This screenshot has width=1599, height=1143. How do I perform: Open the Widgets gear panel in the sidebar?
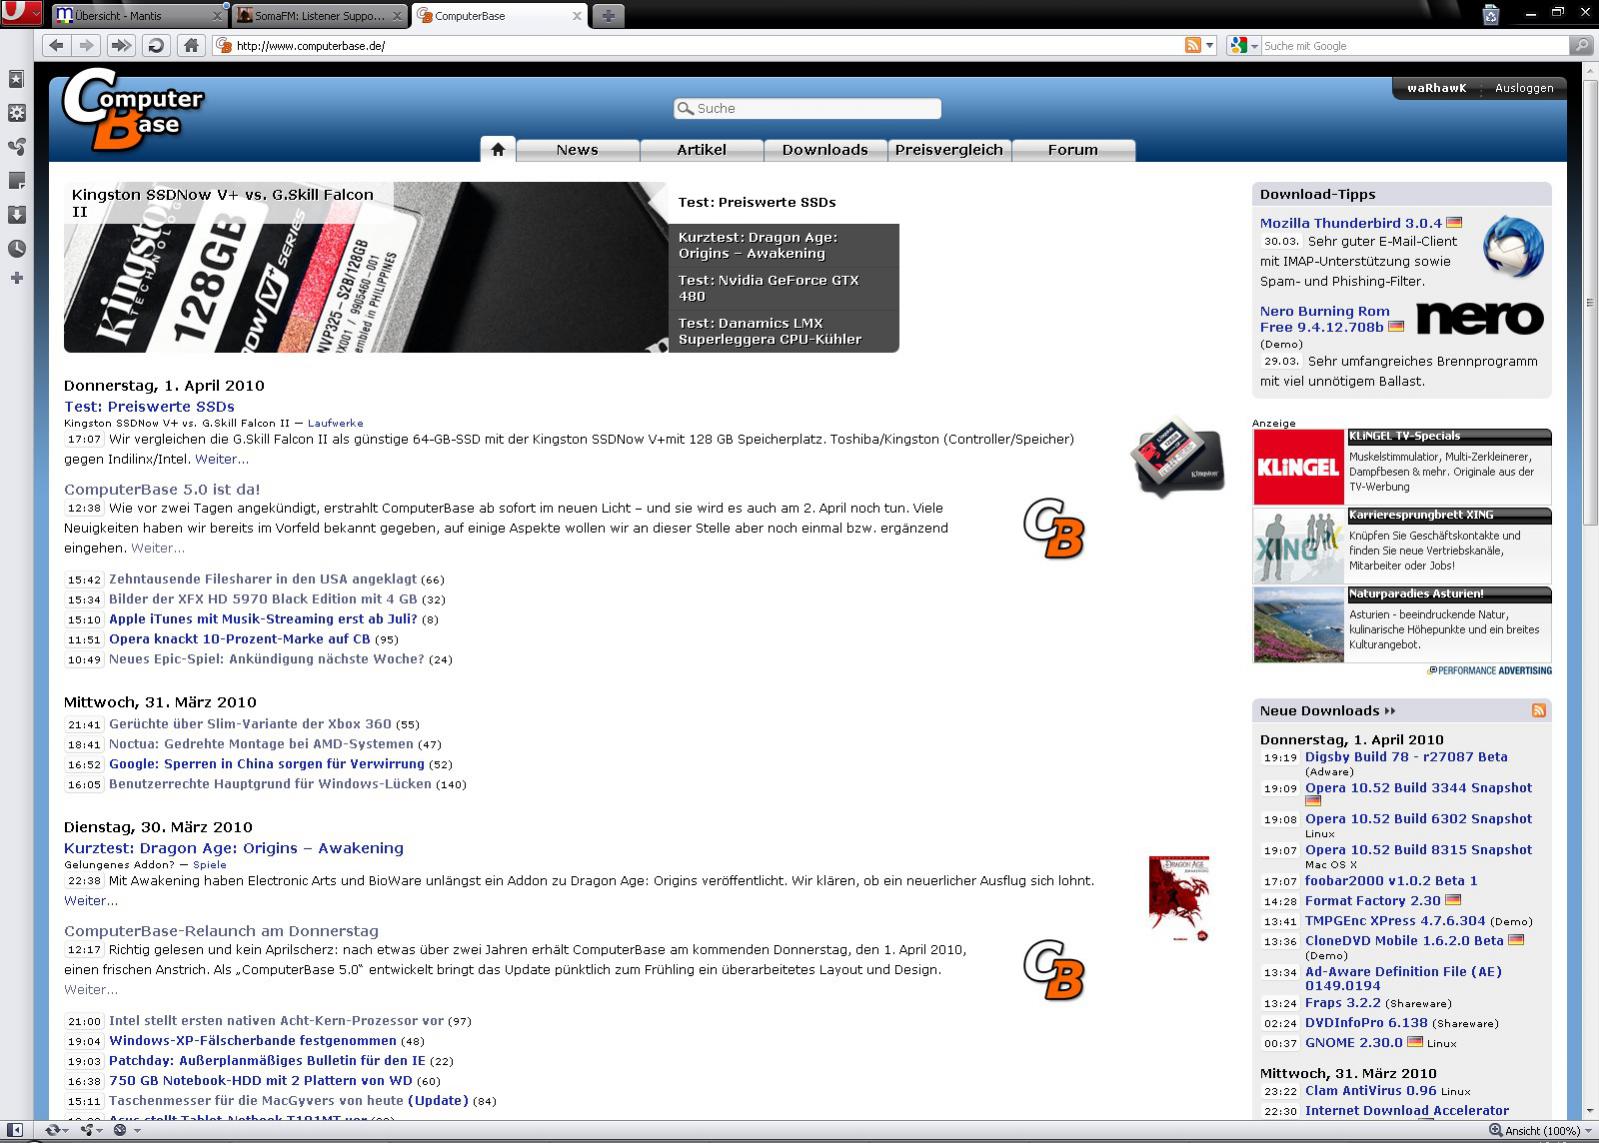click(x=16, y=113)
